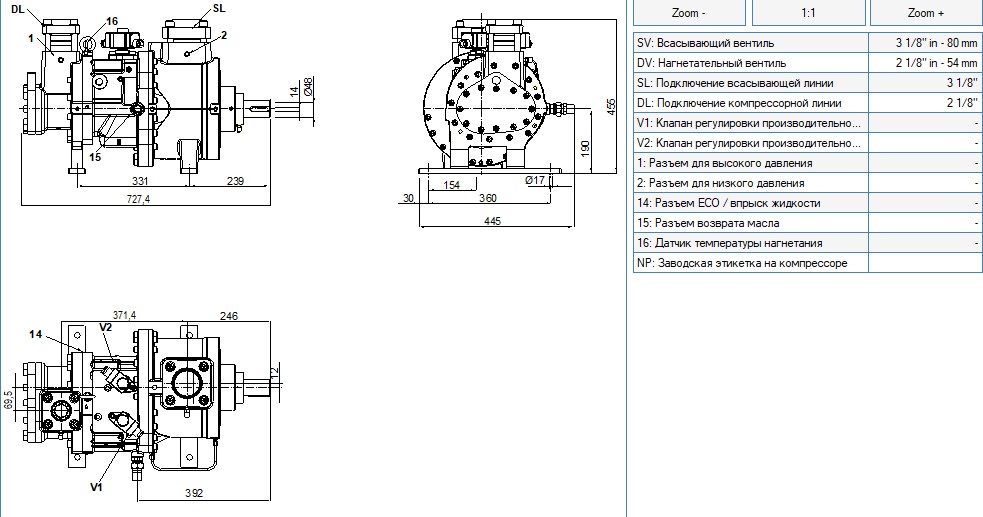Click the Zoom - button
Image resolution: width=983 pixels, height=517 pixels.
point(689,13)
